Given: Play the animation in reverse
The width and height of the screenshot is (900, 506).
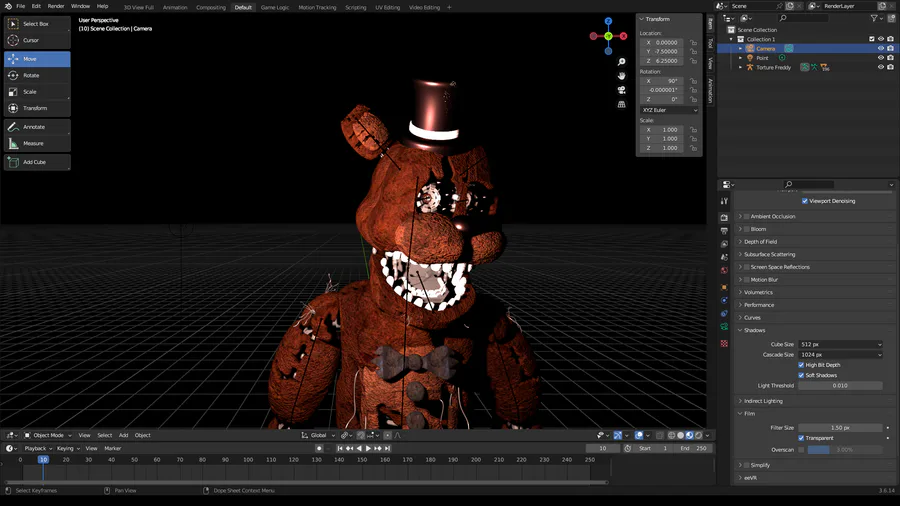Looking at the screenshot, I should pyautogui.click(x=359, y=449).
